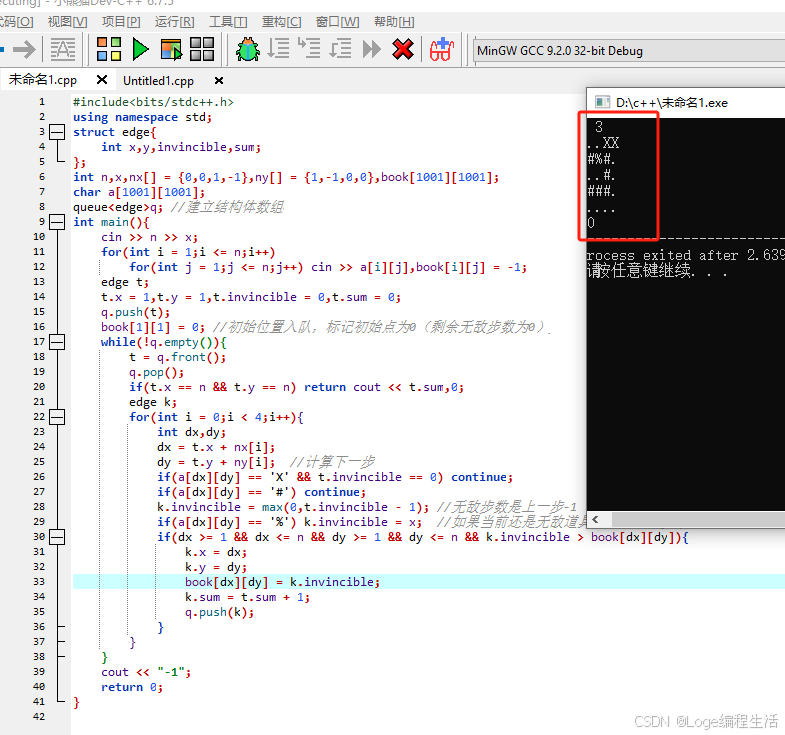This screenshot has height=735, width=785.
Task: Click 'int x,y,invincible,sum;' on line 4
Action: click(x=181, y=147)
